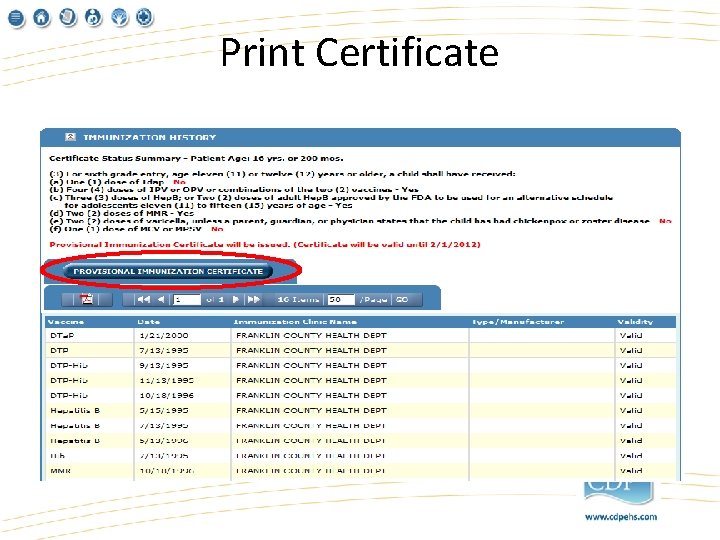Go to the next results page
This screenshot has width=720, height=540.
tap(236, 299)
